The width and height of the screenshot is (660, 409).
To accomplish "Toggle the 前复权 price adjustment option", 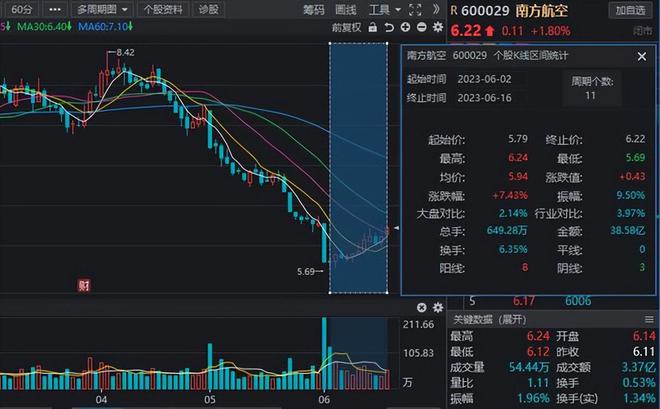I will click(x=346, y=28).
